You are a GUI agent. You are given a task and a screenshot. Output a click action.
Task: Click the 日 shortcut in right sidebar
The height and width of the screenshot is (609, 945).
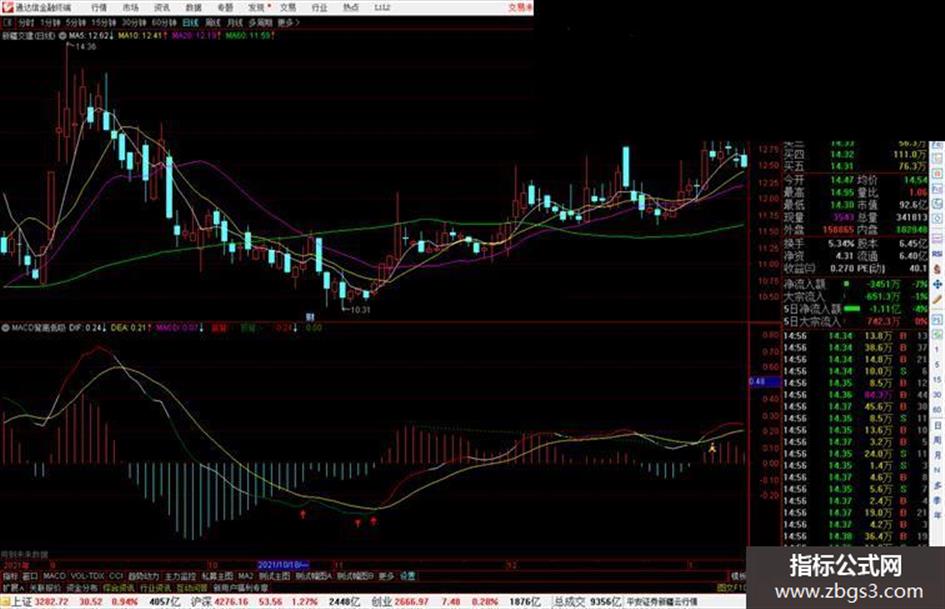(x=937, y=425)
